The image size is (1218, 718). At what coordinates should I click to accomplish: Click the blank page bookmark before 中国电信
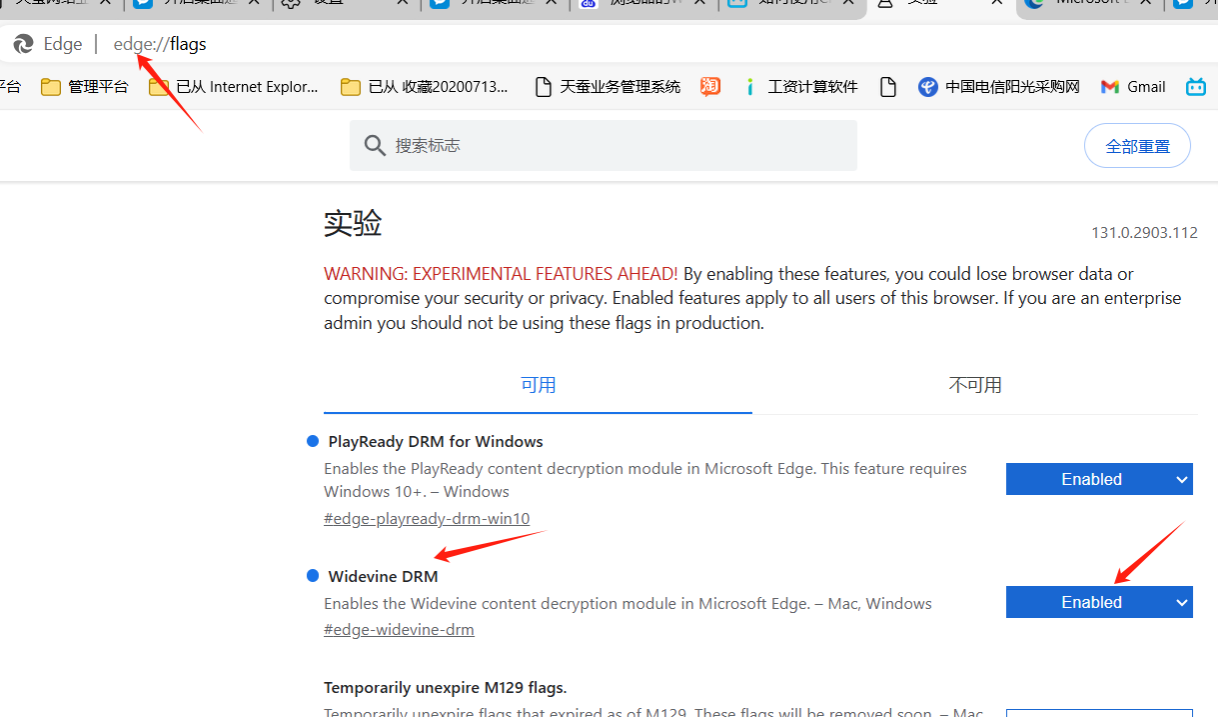[x=888, y=87]
